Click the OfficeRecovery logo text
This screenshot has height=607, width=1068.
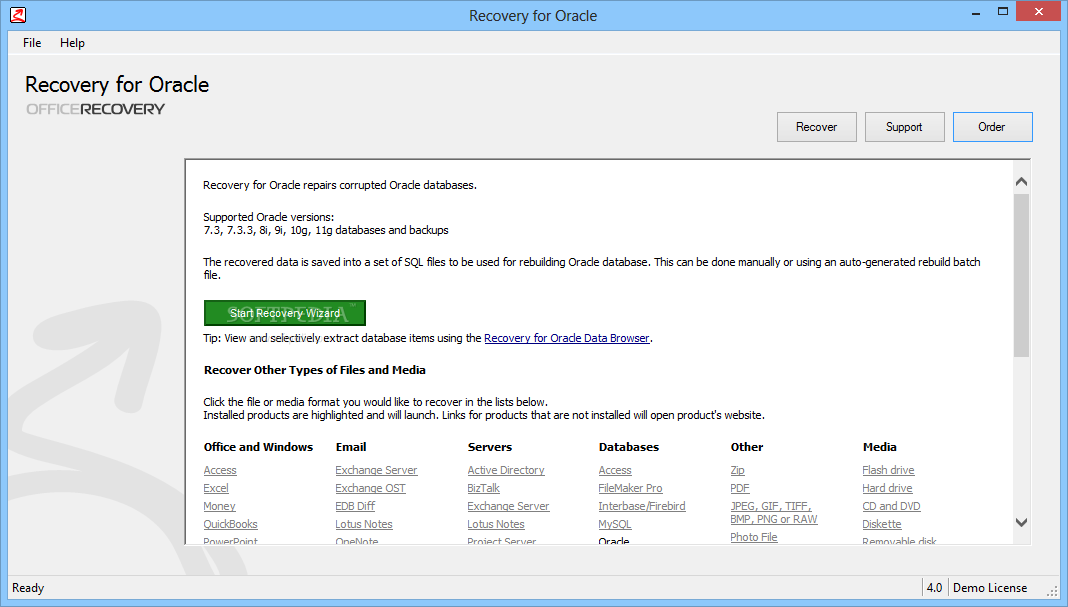click(95, 109)
